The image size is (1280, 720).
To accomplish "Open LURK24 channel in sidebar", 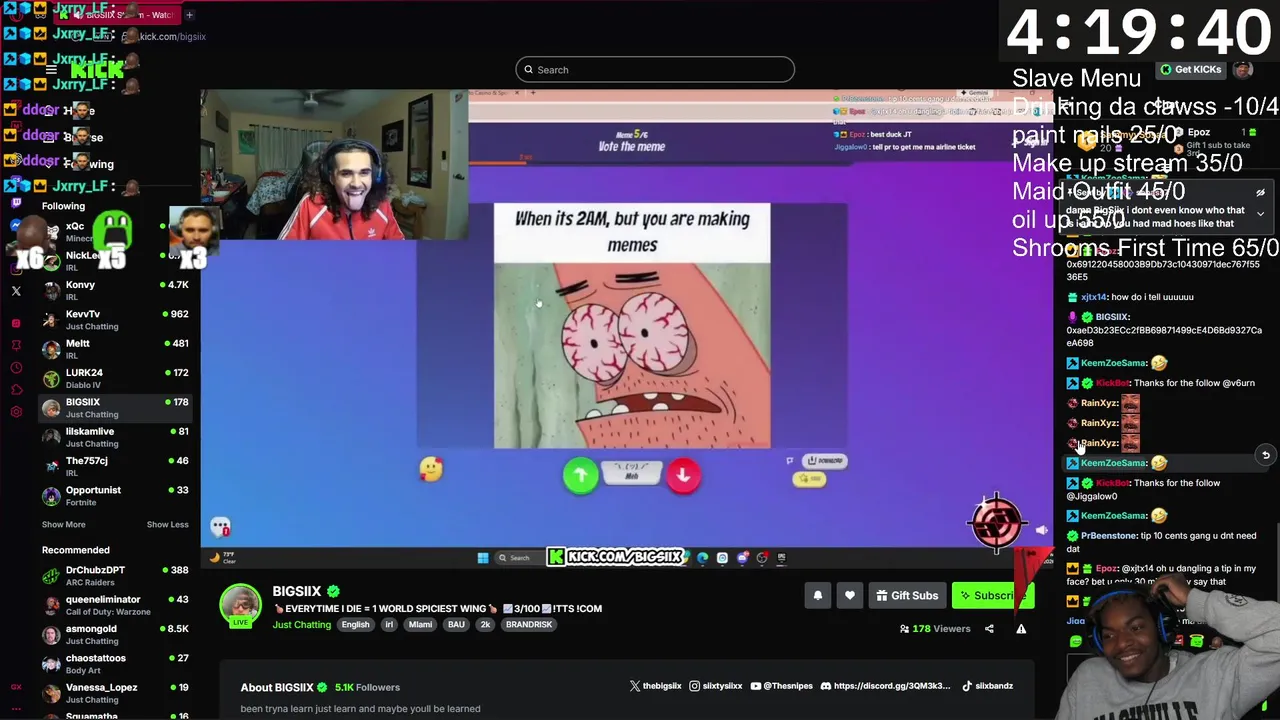I will pos(115,378).
